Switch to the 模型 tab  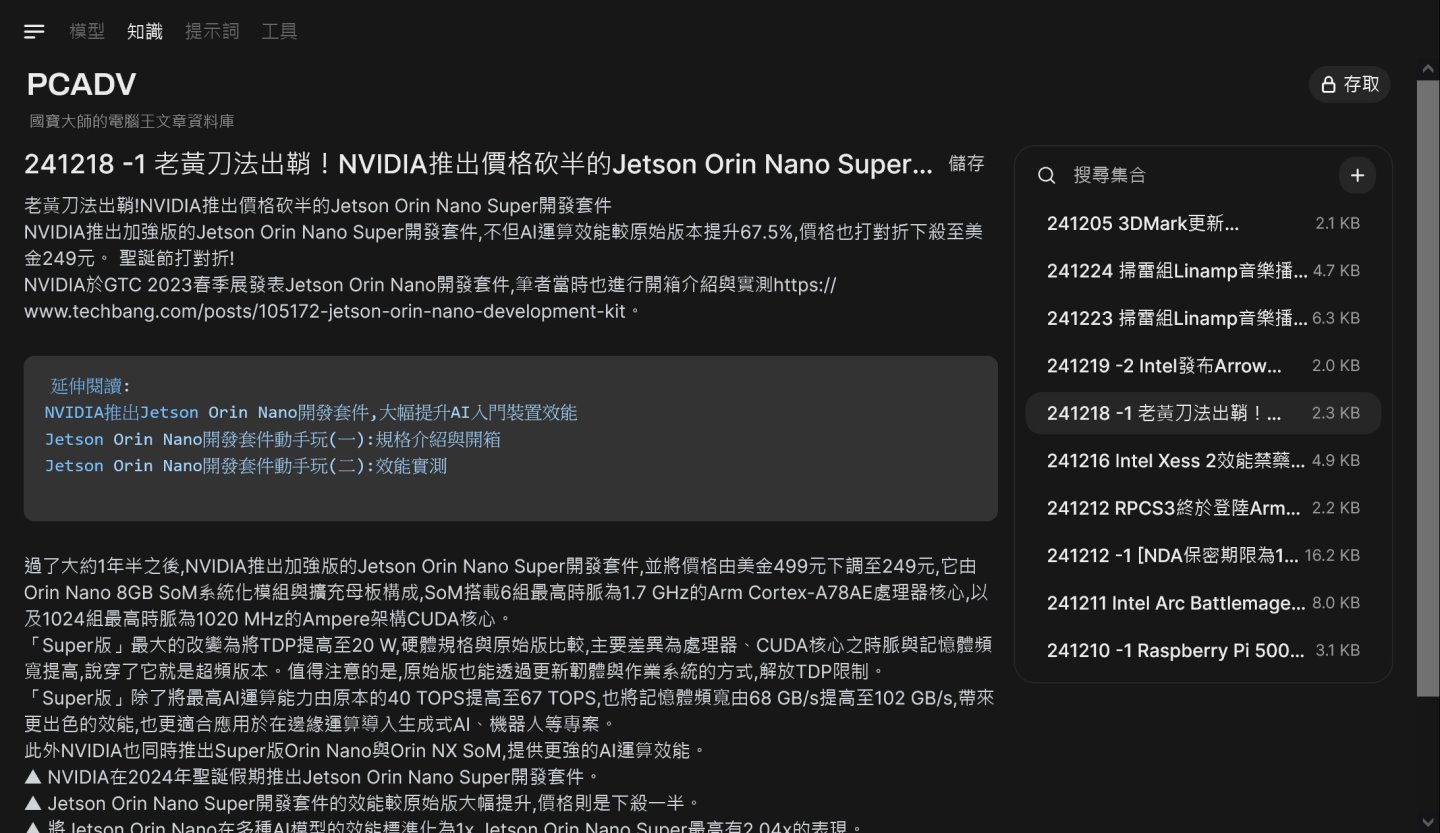(87, 31)
